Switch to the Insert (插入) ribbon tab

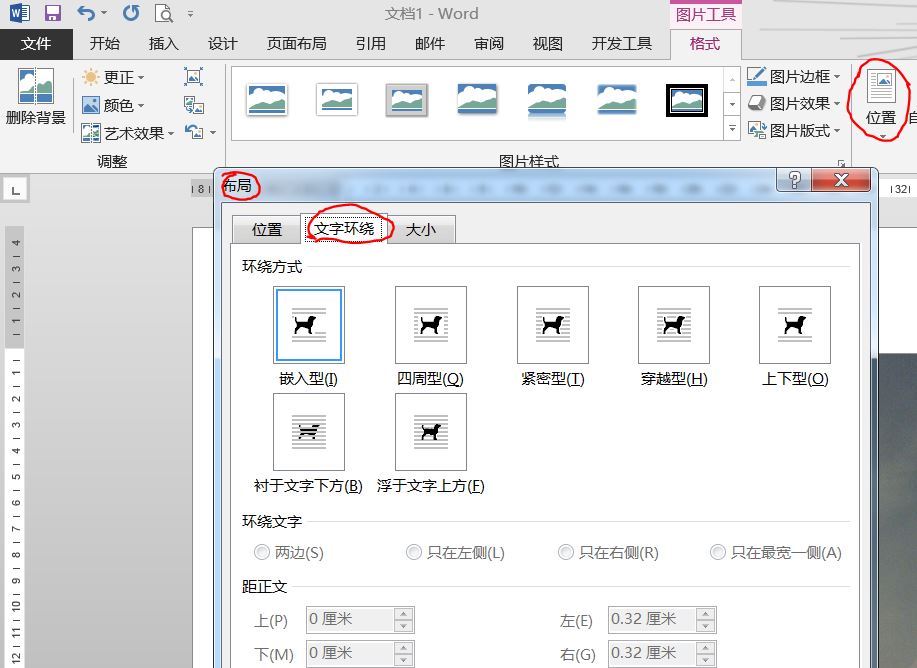(163, 44)
